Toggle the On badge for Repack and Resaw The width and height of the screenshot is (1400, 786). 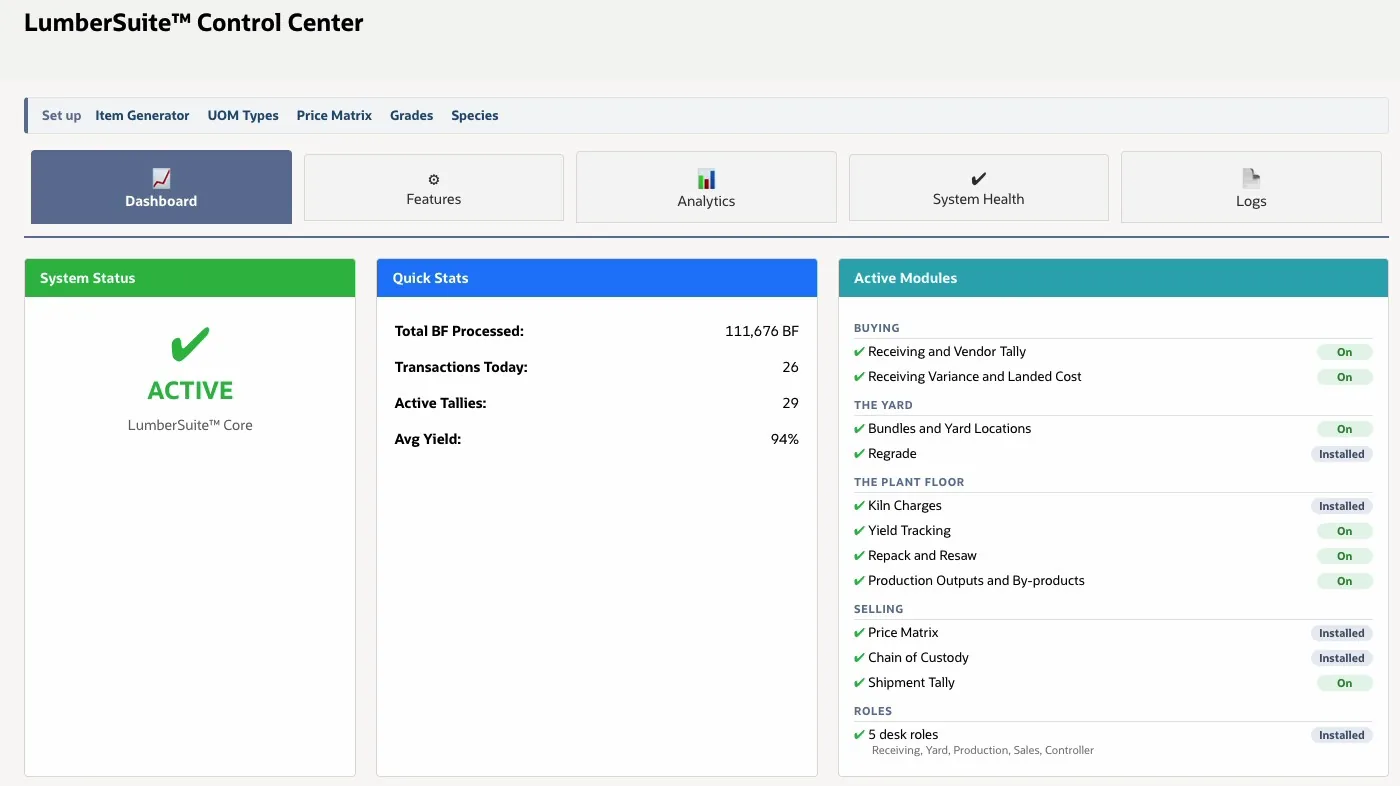point(1345,556)
